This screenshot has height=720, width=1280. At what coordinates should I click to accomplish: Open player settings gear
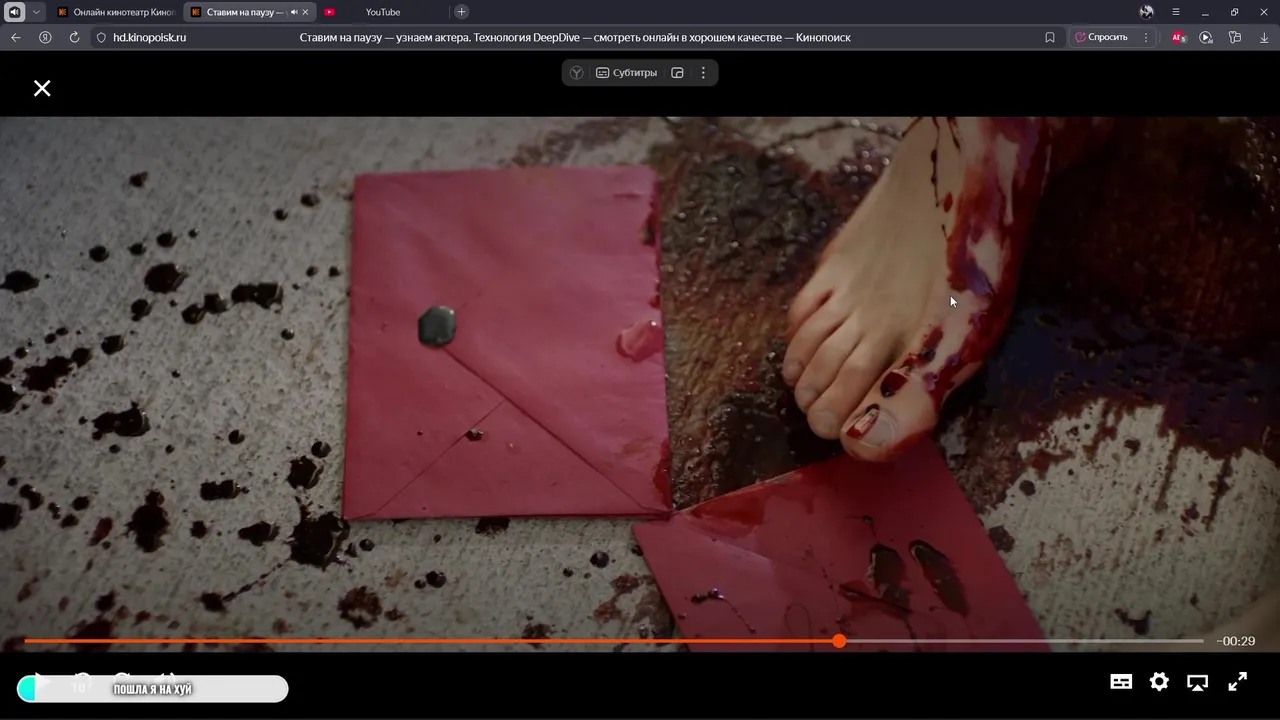click(1159, 682)
